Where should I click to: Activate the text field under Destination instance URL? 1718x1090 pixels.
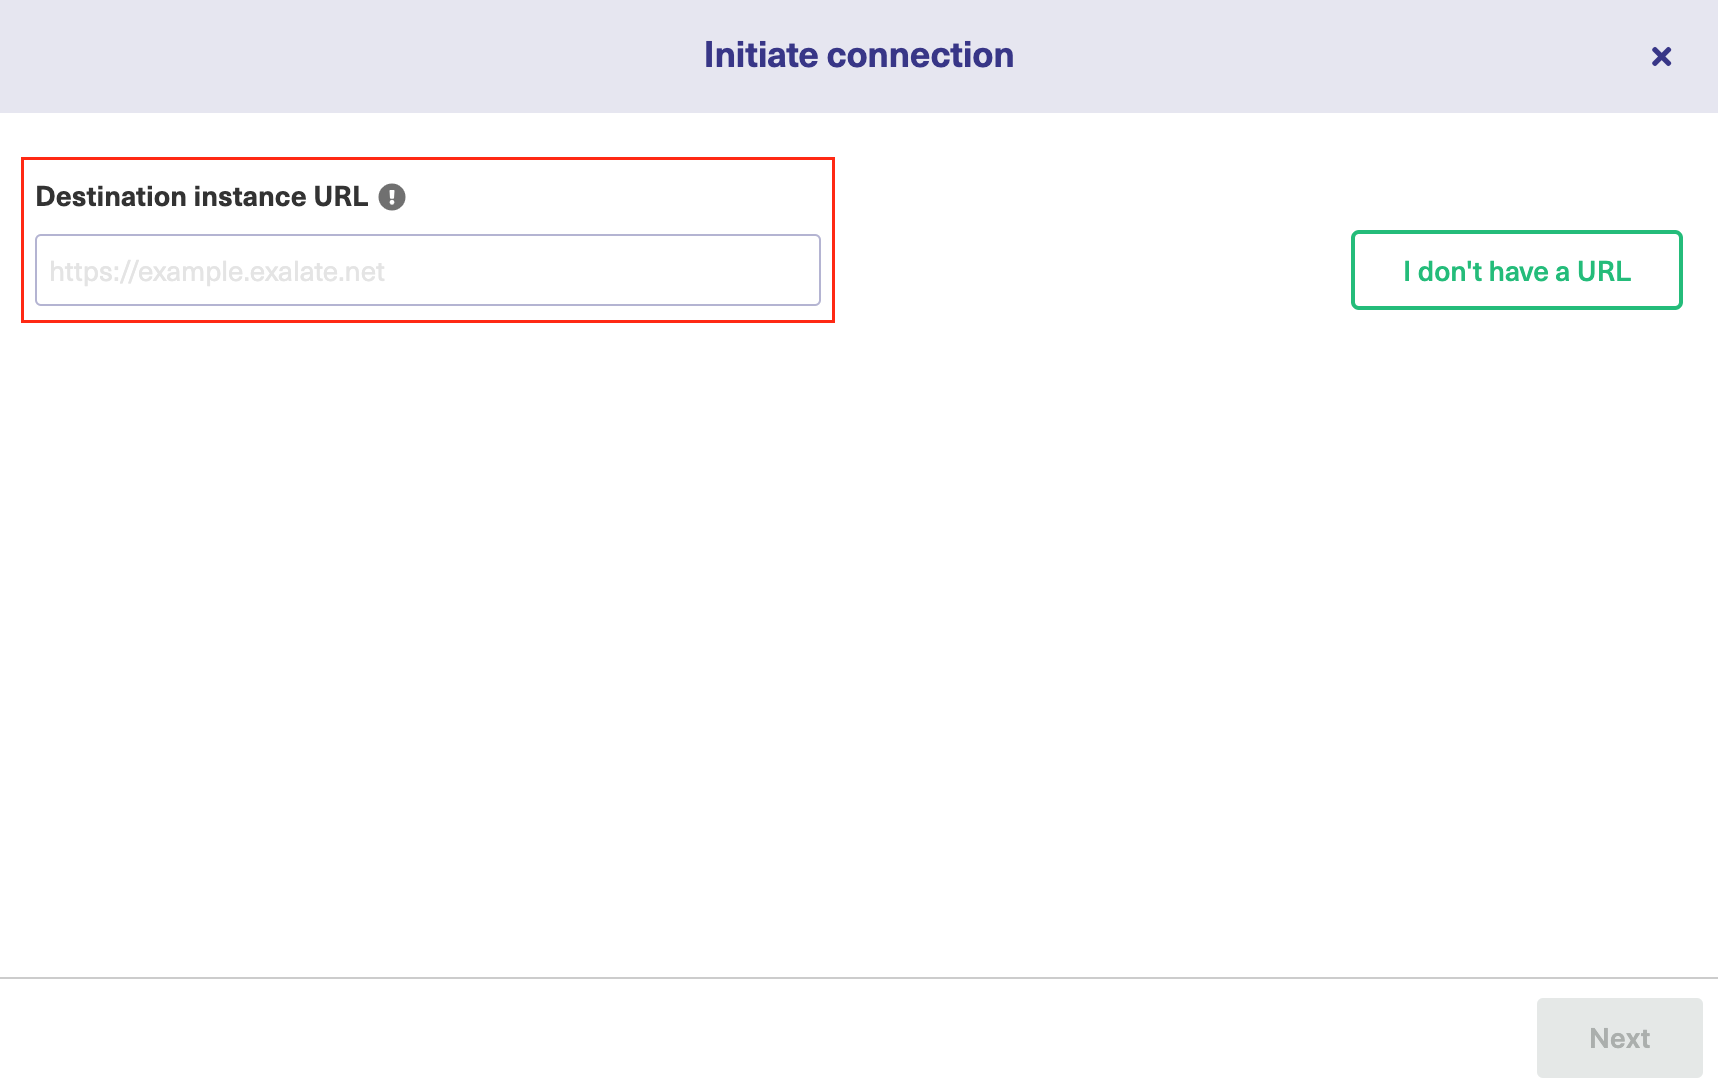[x=428, y=270]
